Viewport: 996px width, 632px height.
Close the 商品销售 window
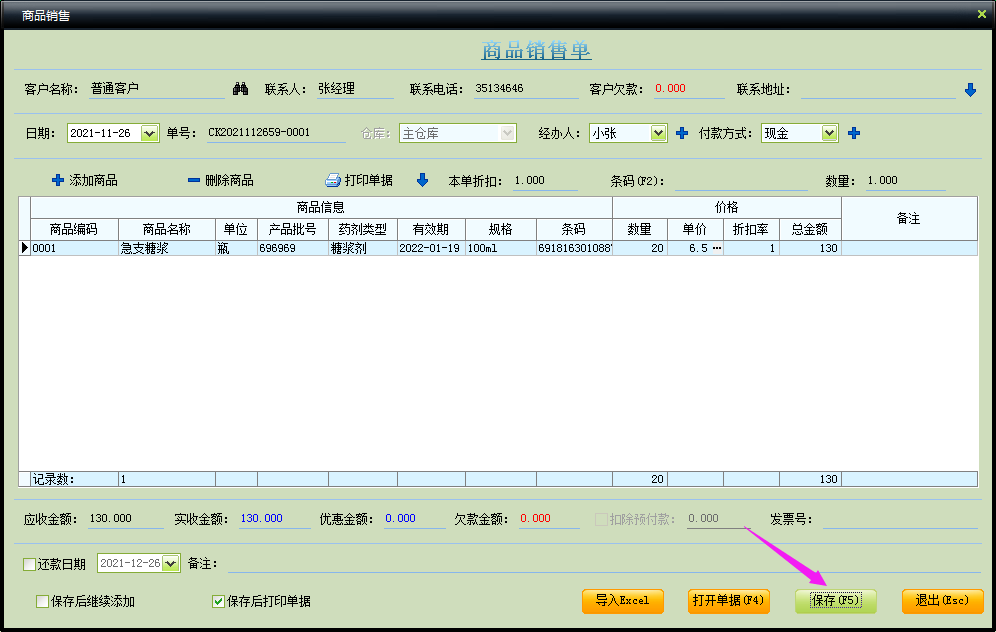(981, 14)
